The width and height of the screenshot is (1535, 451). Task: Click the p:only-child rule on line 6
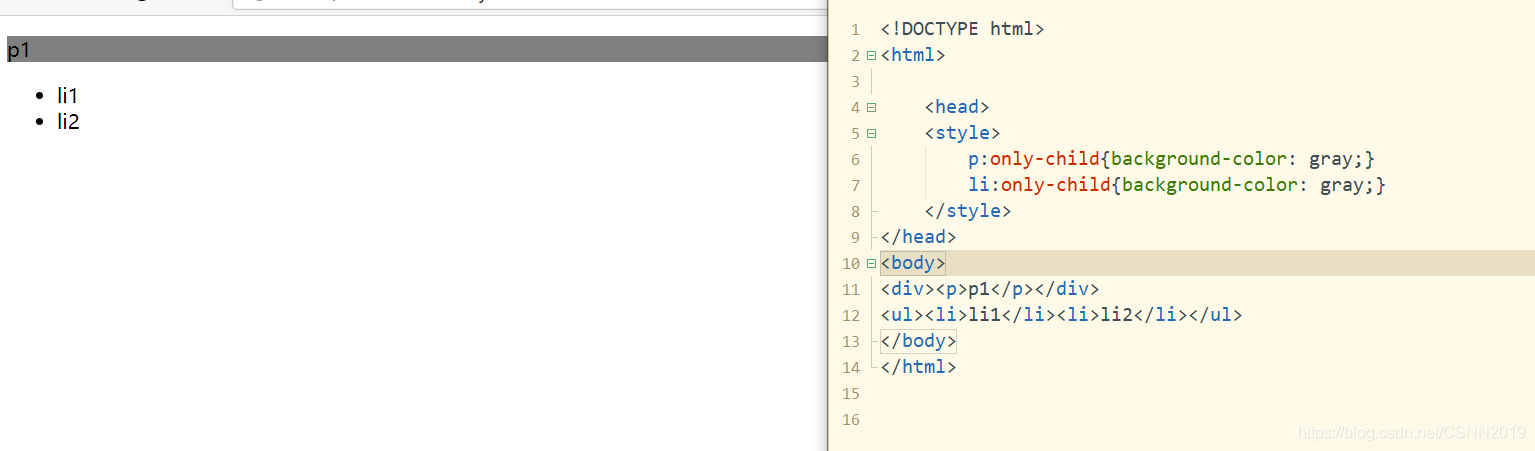[x=1172, y=159]
